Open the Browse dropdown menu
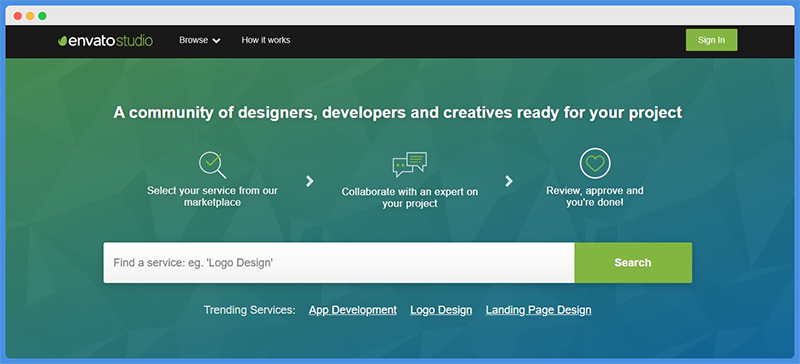Viewport: 800px width, 364px height. [199, 40]
